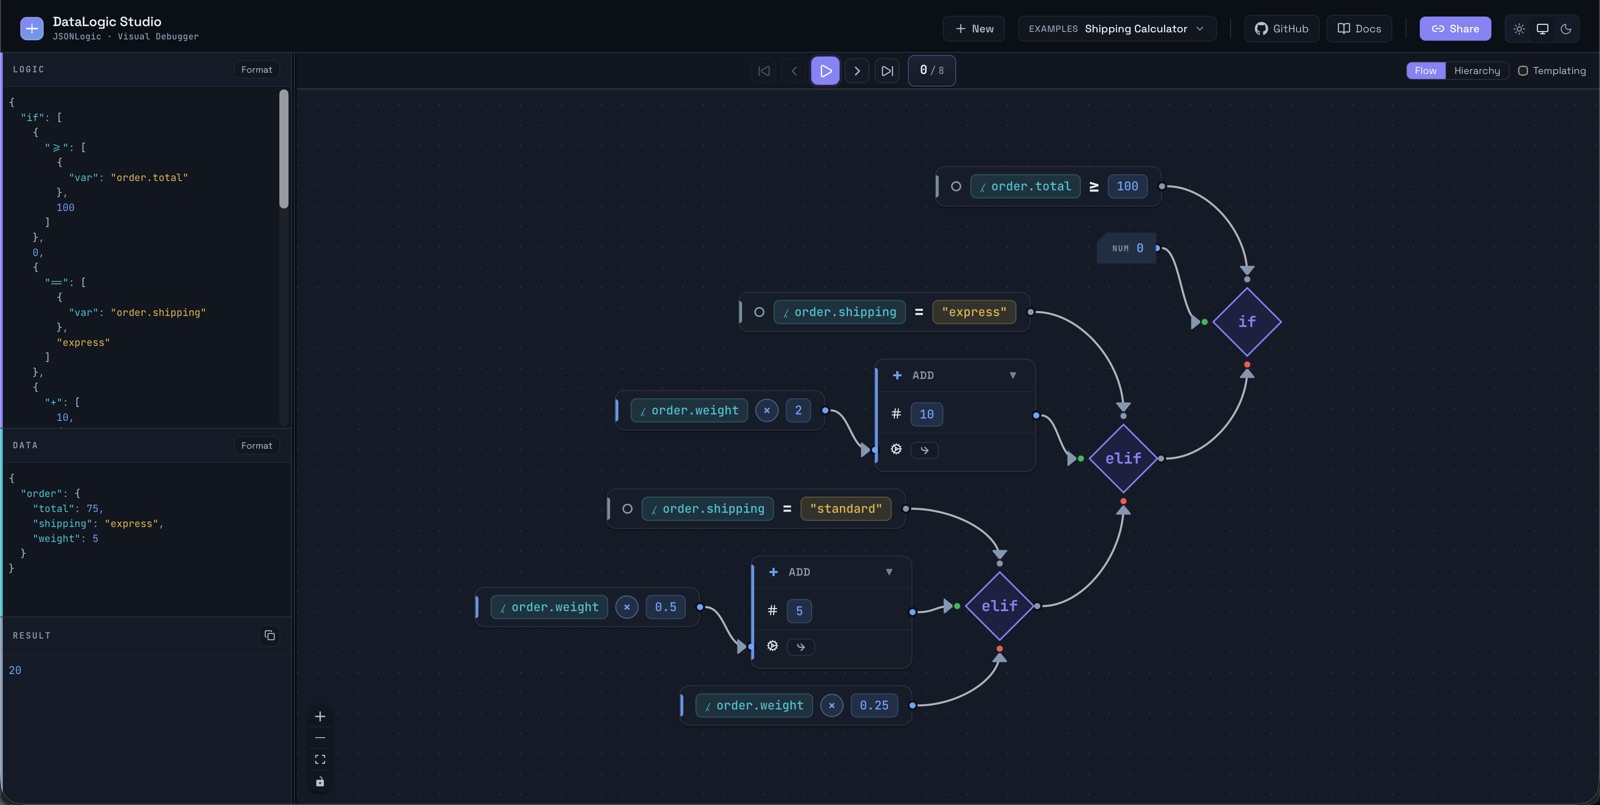Screen dimensions: 1600x805
Task: Toggle canvas interactivity lock icon
Action: [x=320, y=782]
